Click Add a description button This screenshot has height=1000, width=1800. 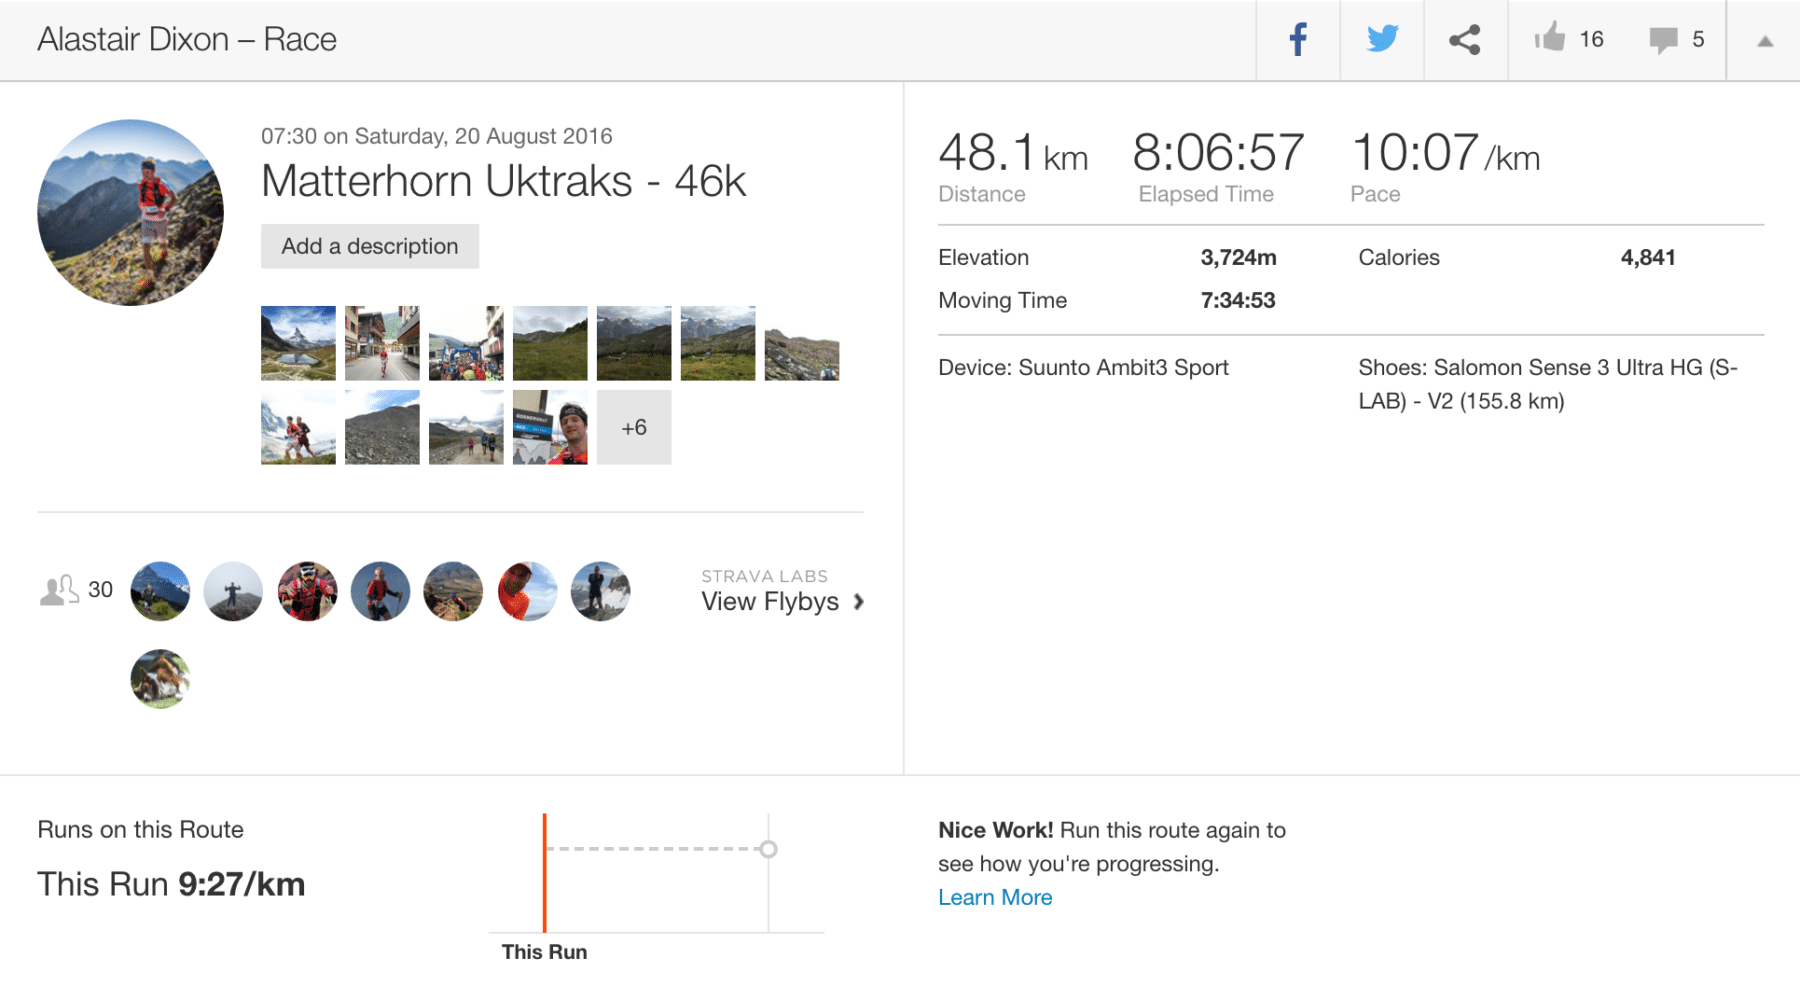[370, 246]
